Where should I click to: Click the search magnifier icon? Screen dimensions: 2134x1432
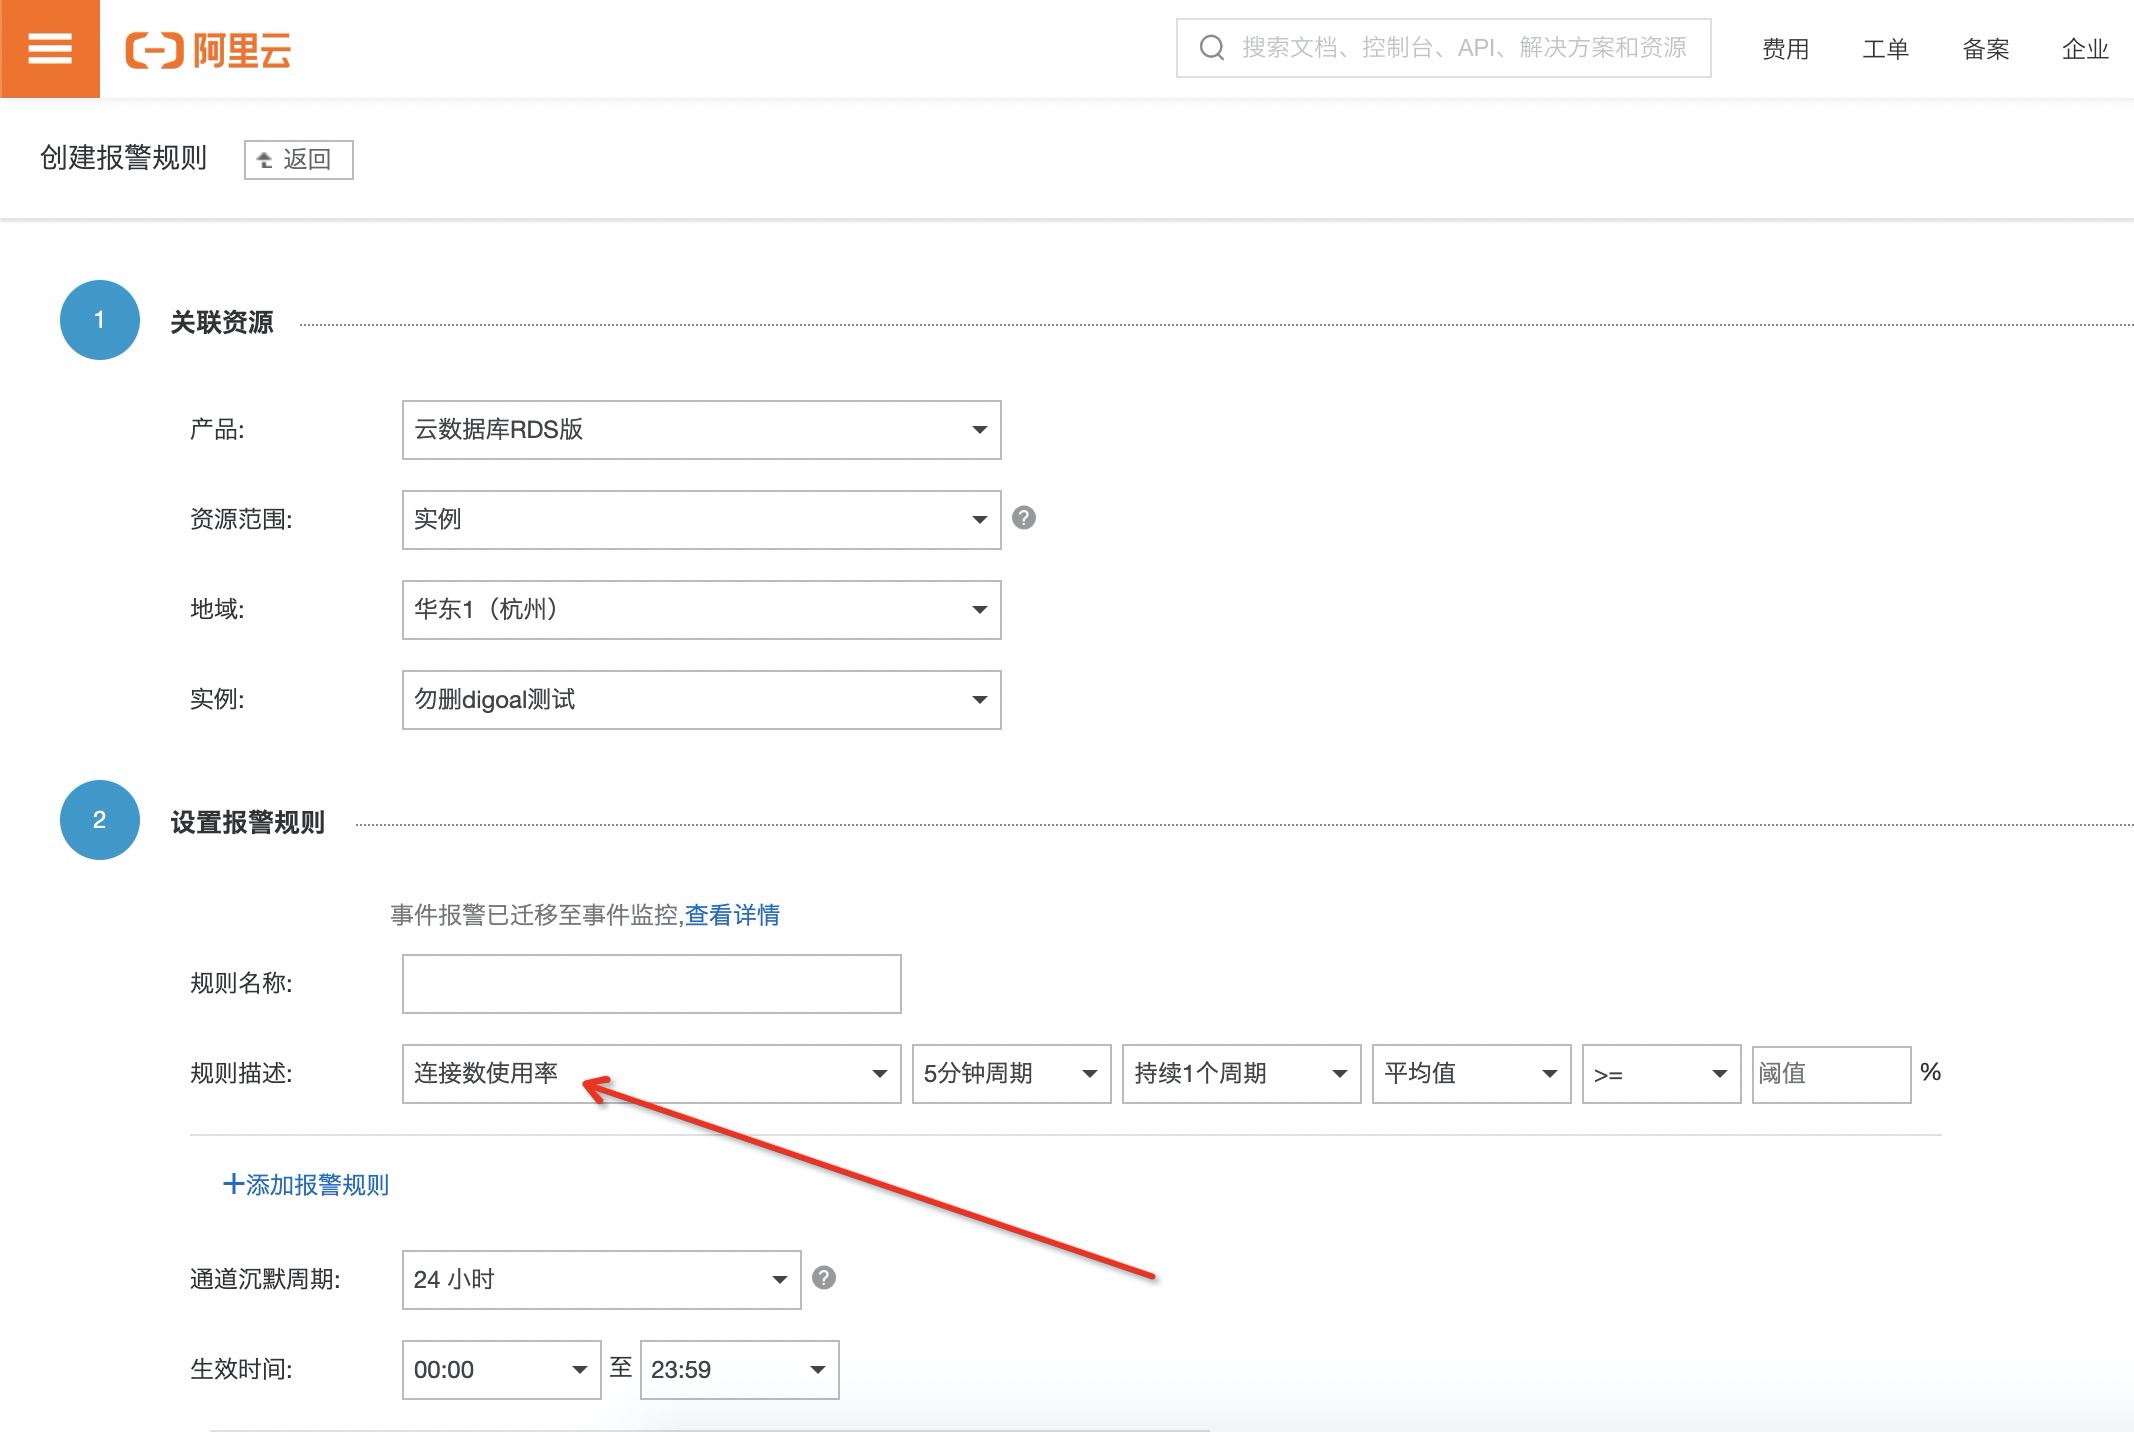point(1211,47)
